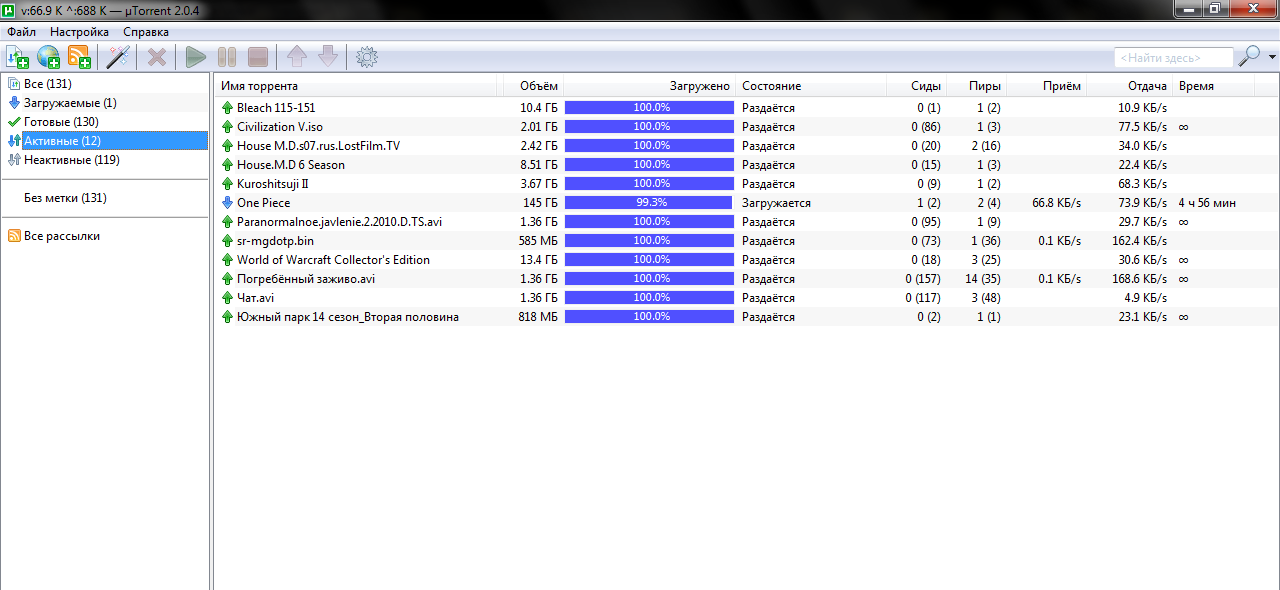This screenshot has width=1280, height=590.
Task: Click the Remove torrent X icon
Action: [x=157, y=57]
